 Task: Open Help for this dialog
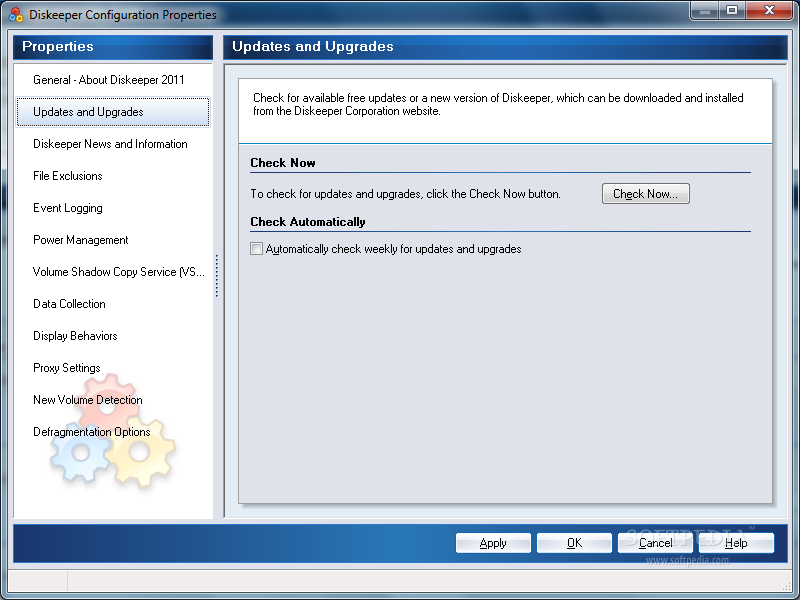[x=736, y=543]
